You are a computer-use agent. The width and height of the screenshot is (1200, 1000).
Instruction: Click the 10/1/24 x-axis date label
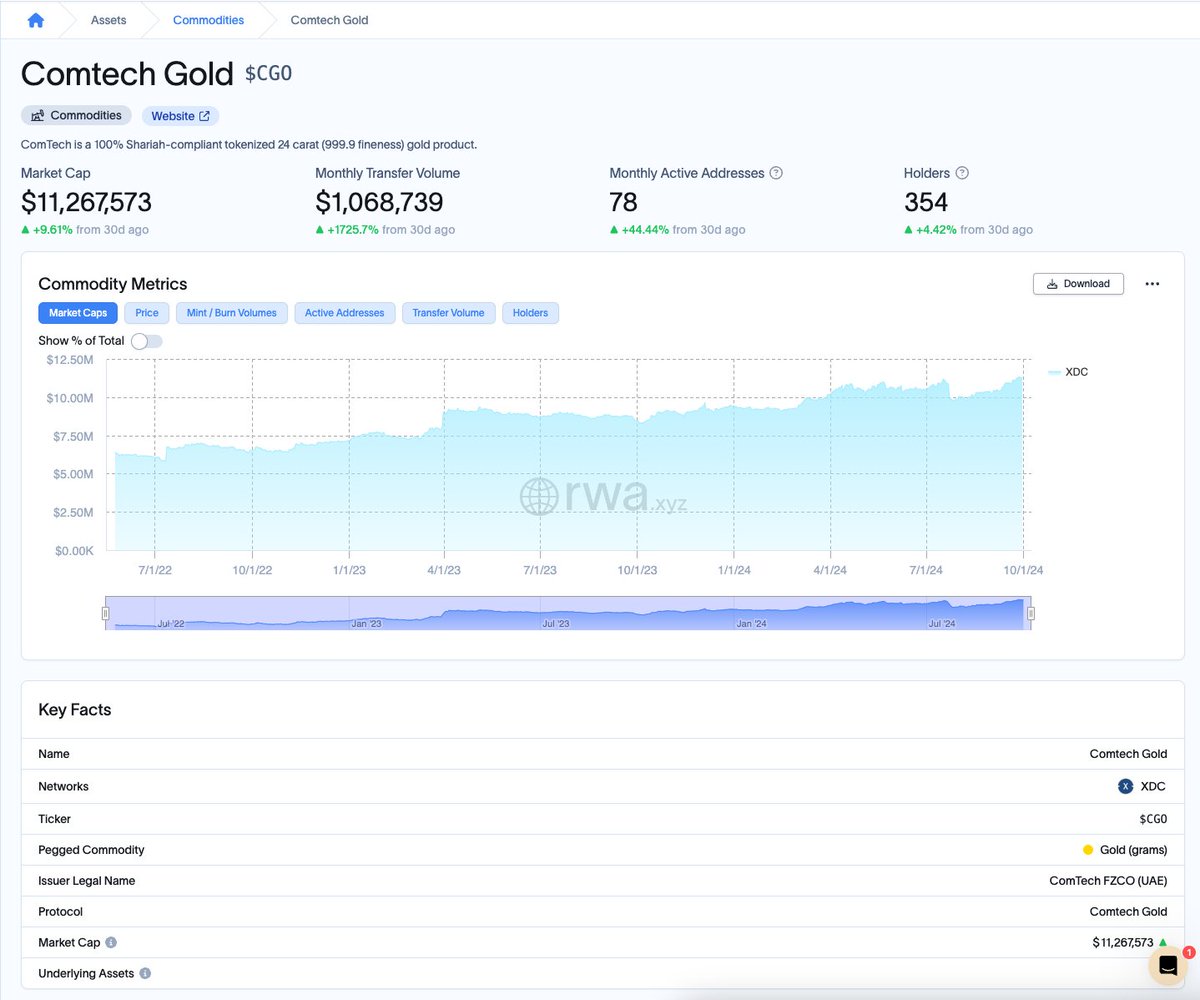click(1022, 570)
